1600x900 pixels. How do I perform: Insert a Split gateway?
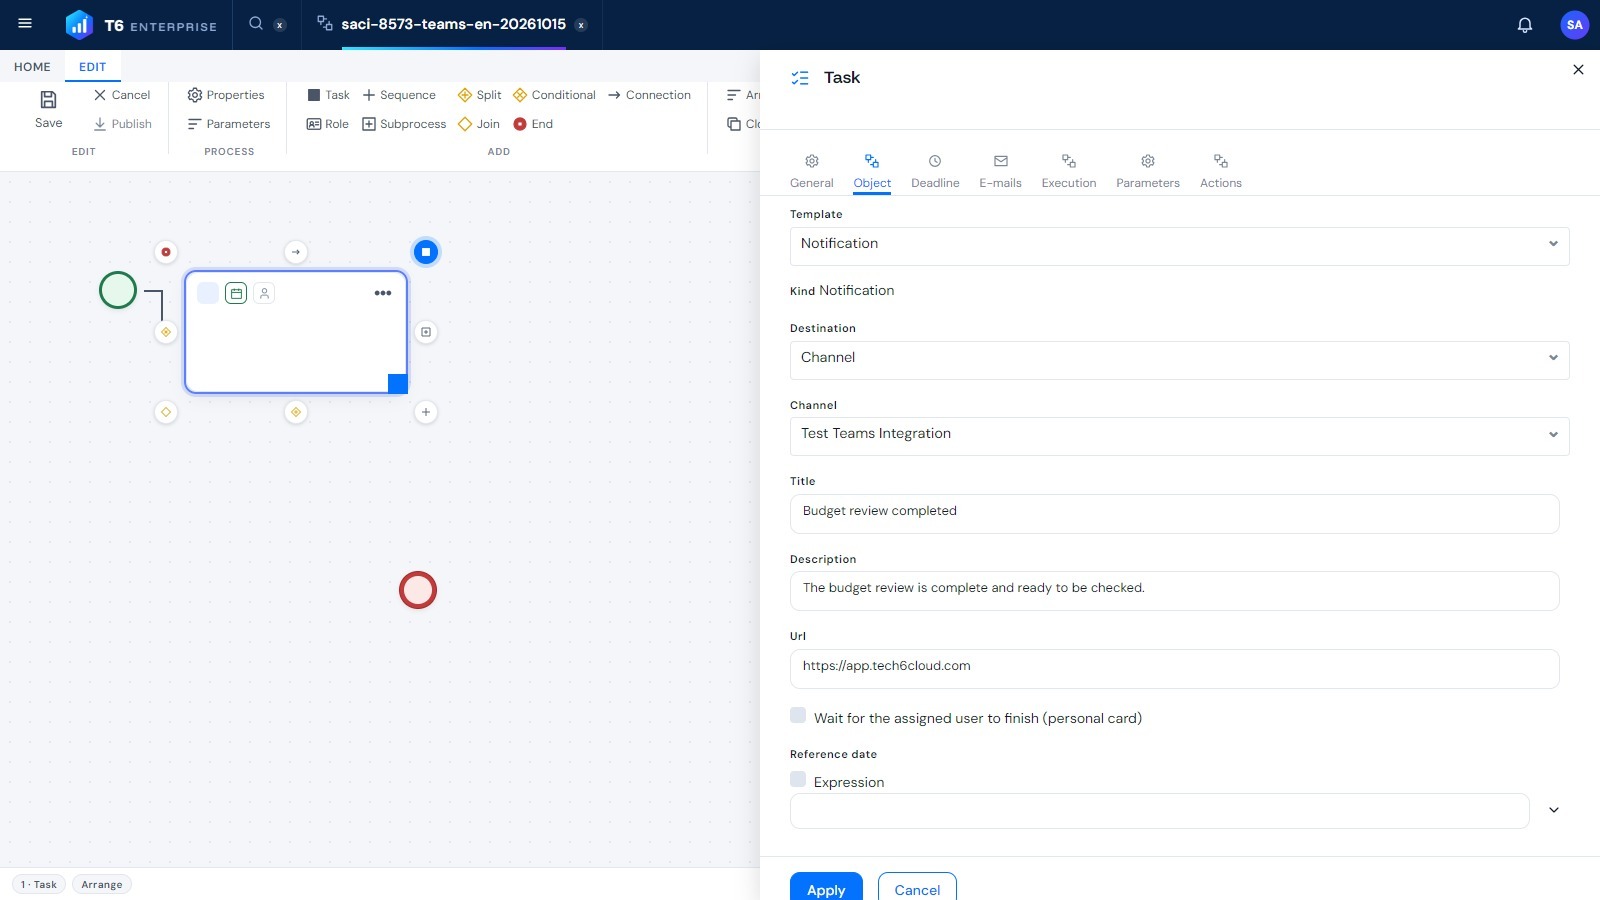[480, 95]
